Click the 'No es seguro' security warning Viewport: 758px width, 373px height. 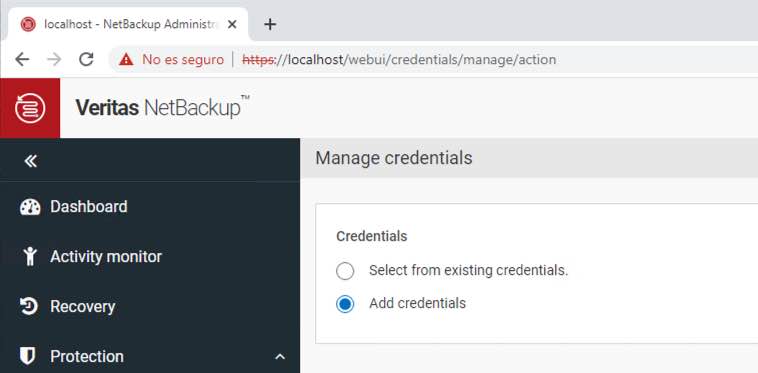[172, 59]
